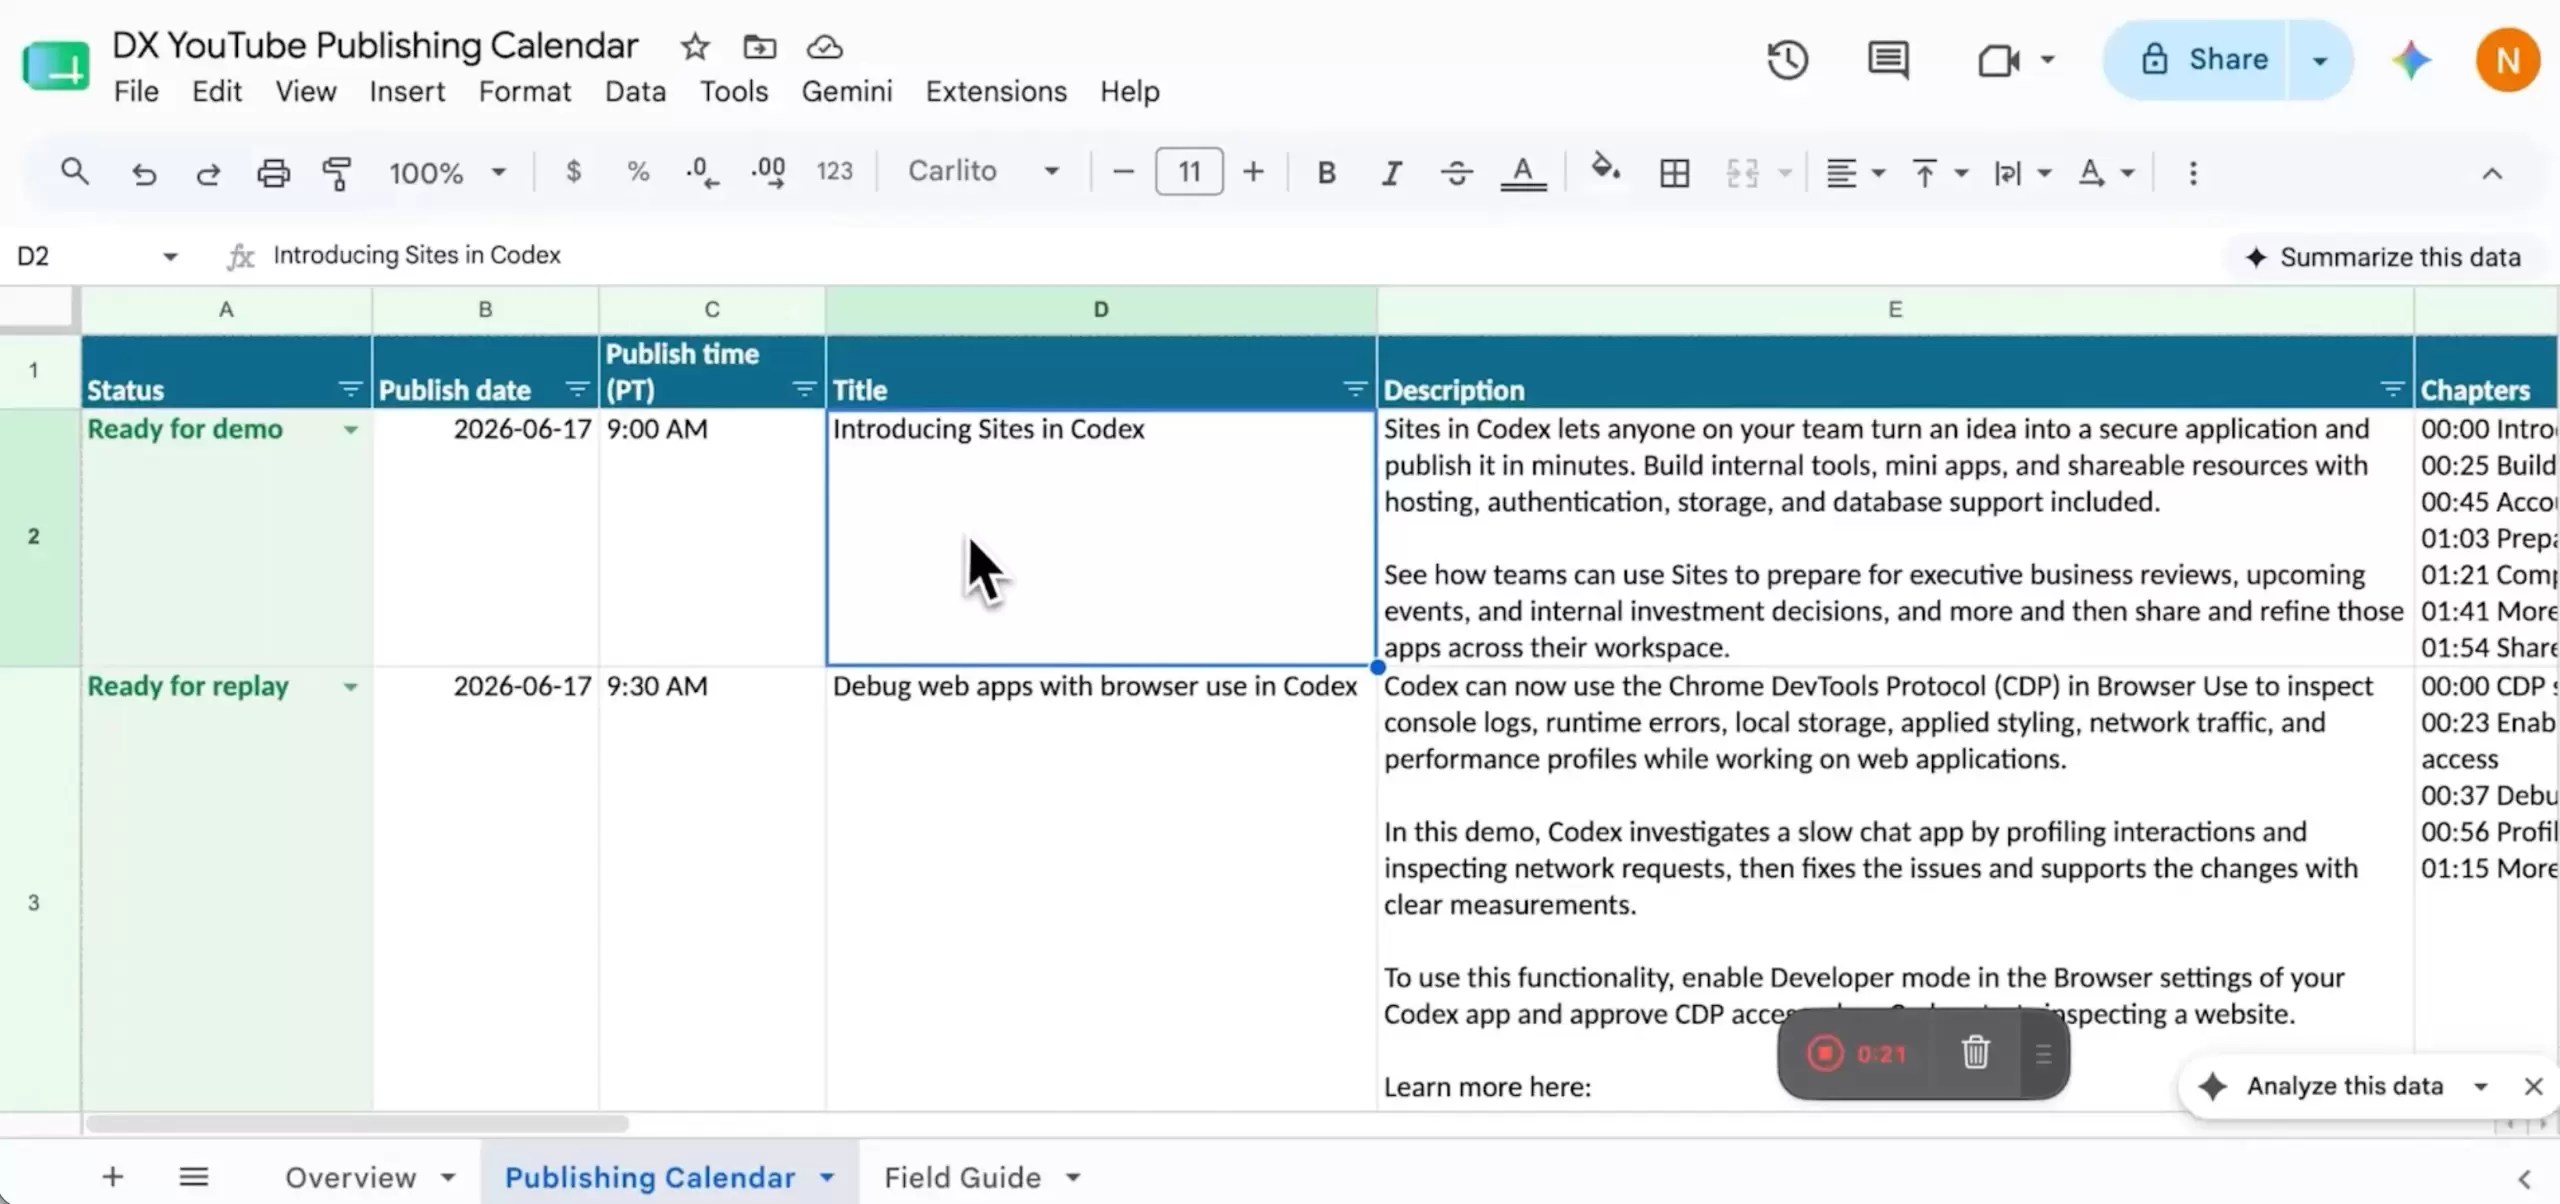This screenshot has height=1204, width=2560.
Task: Open the comments panel icon
Action: [x=1888, y=60]
